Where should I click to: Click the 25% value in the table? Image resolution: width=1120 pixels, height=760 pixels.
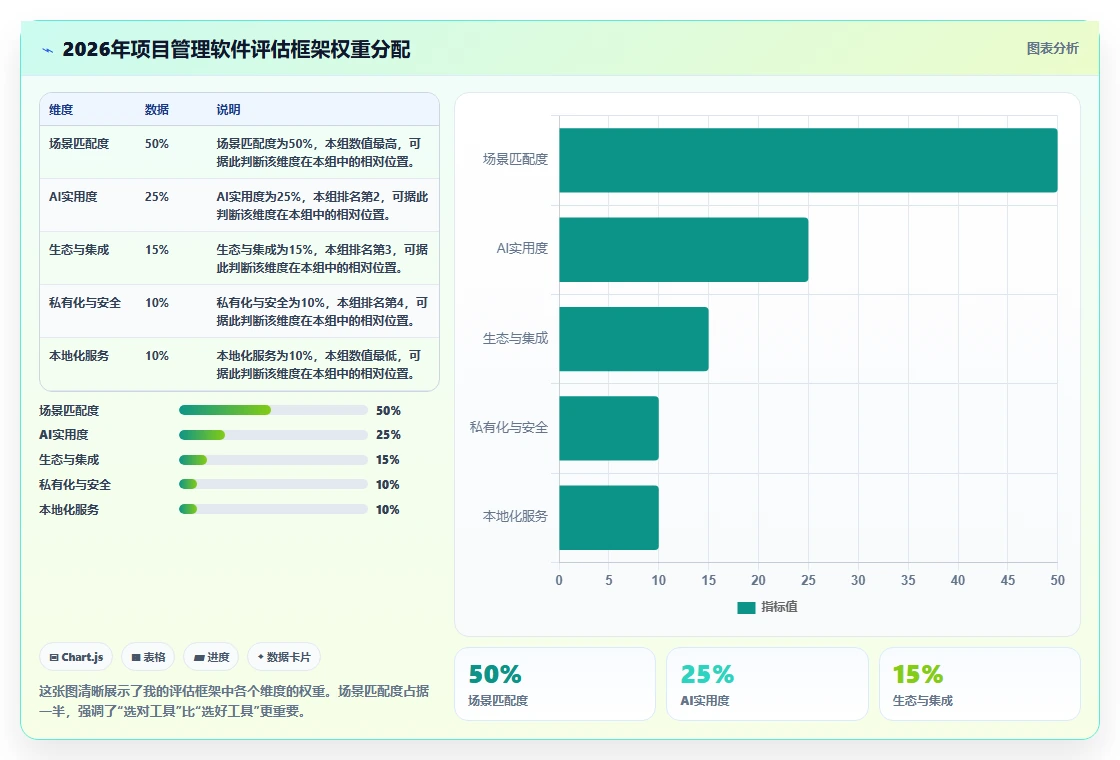tap(156, 196)
